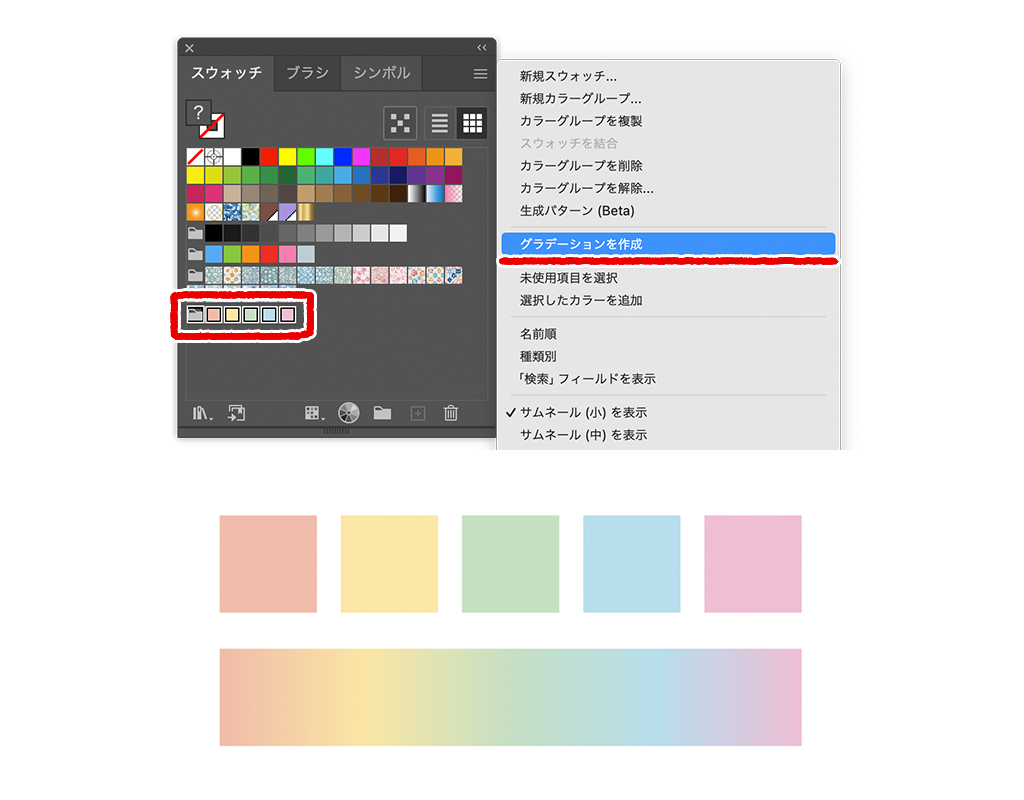
Task: Click the large salmon square on canvas
Action: pos(268,564)
